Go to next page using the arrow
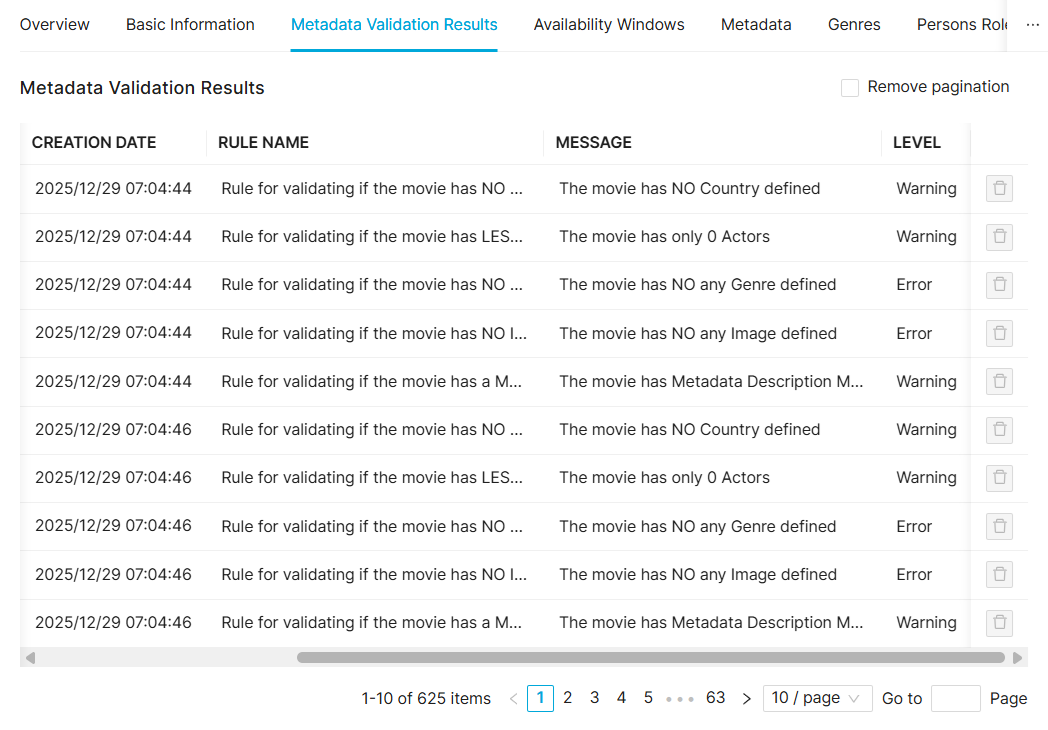Image resolution: width=1048 pixels, height=730 pixels. click(746, 699)
